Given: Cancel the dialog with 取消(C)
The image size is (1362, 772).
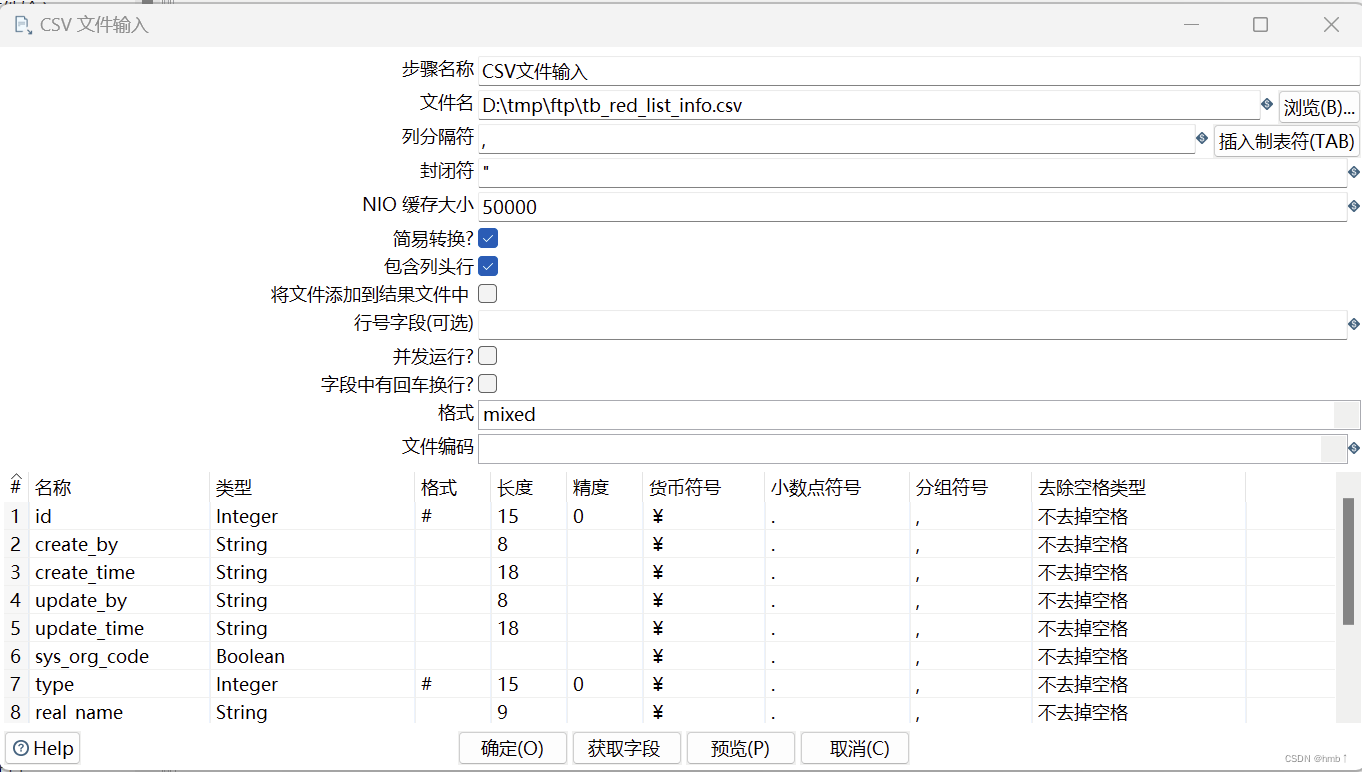Looking at the screenshot, I should [855, 748].
